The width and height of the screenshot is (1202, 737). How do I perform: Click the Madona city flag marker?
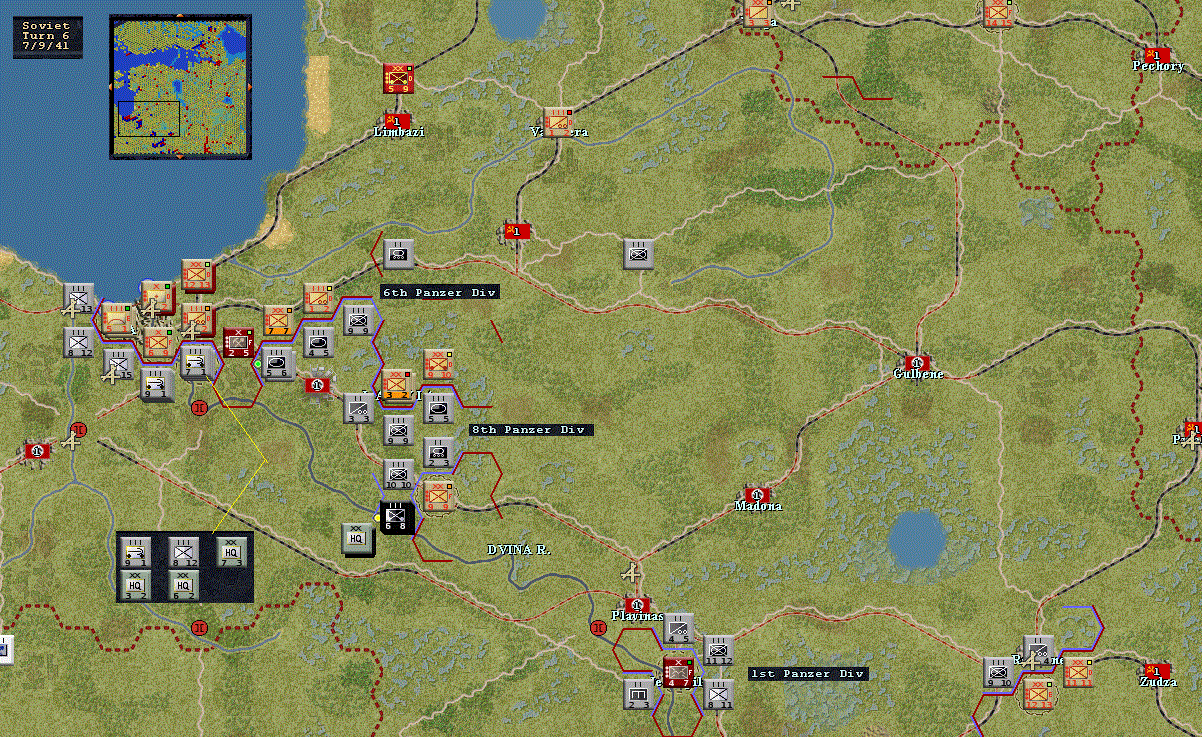click(x=756, y=494)
